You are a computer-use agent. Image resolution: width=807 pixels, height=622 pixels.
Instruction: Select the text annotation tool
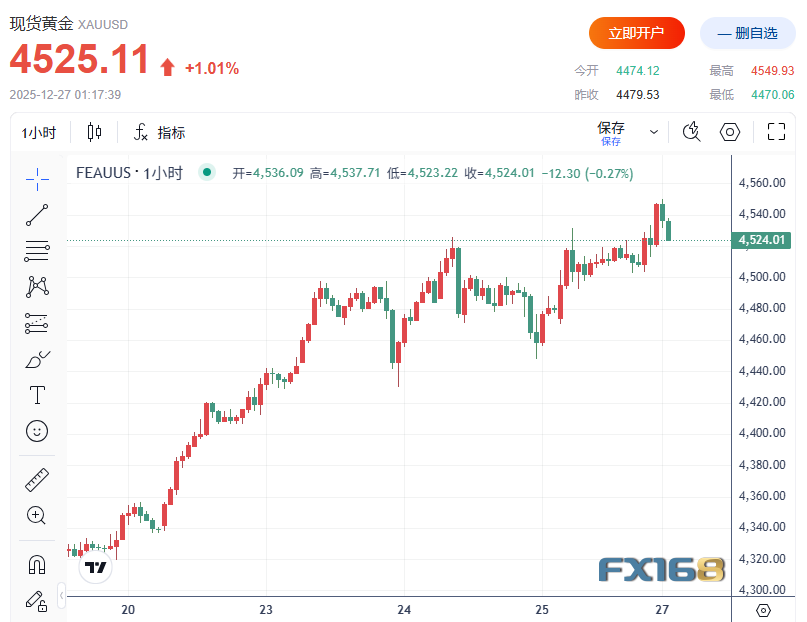37,395
